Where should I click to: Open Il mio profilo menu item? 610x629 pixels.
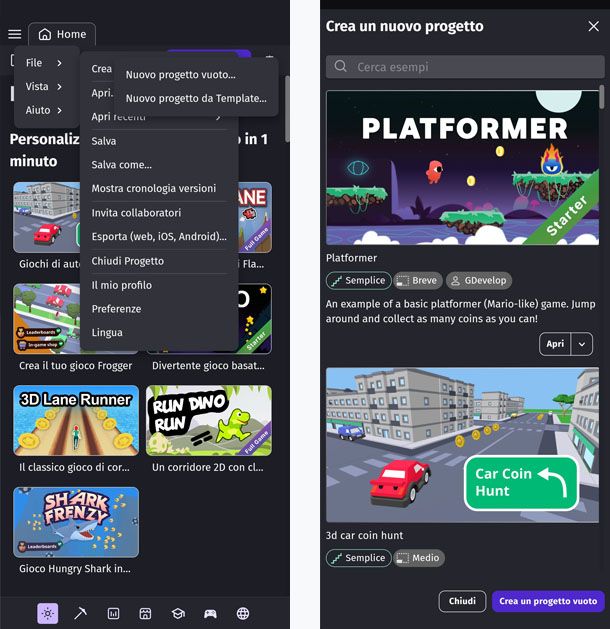(x=159, y=285)
